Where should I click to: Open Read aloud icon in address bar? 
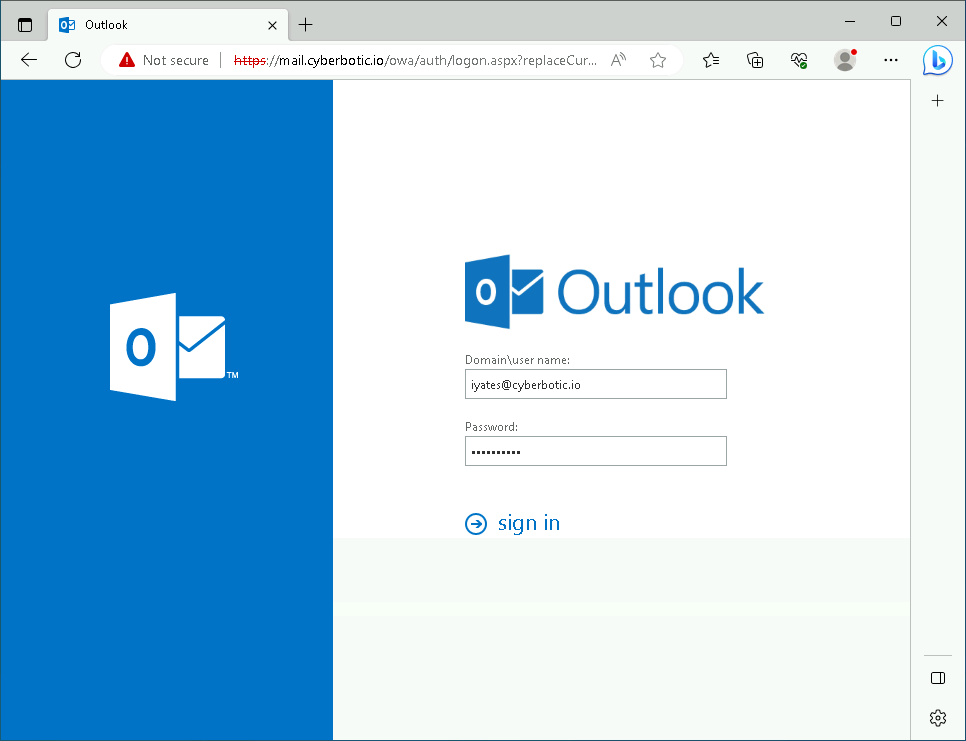(619, 60)
